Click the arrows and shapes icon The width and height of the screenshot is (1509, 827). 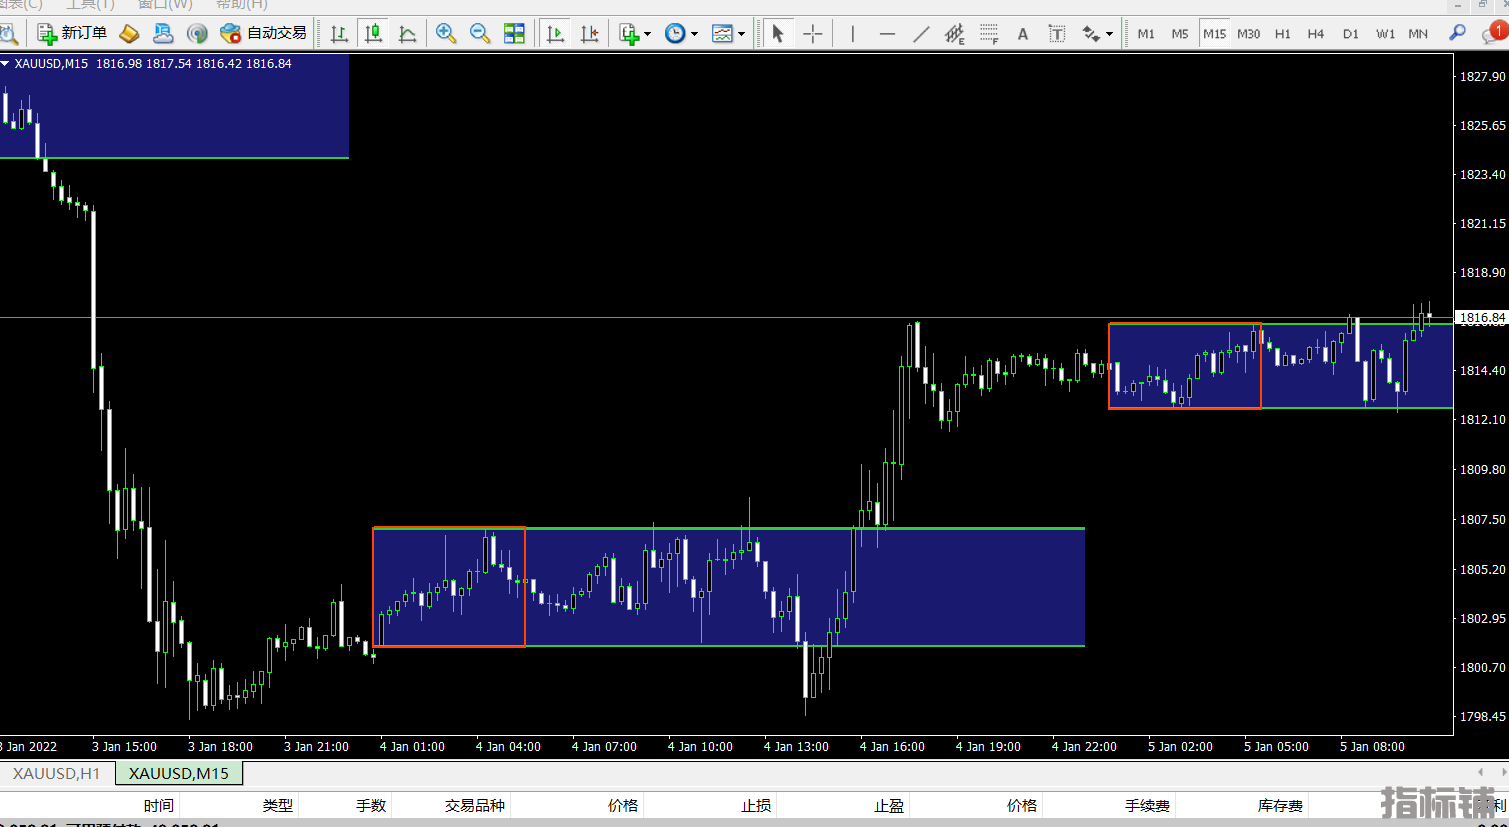[x=1091, y=33]
